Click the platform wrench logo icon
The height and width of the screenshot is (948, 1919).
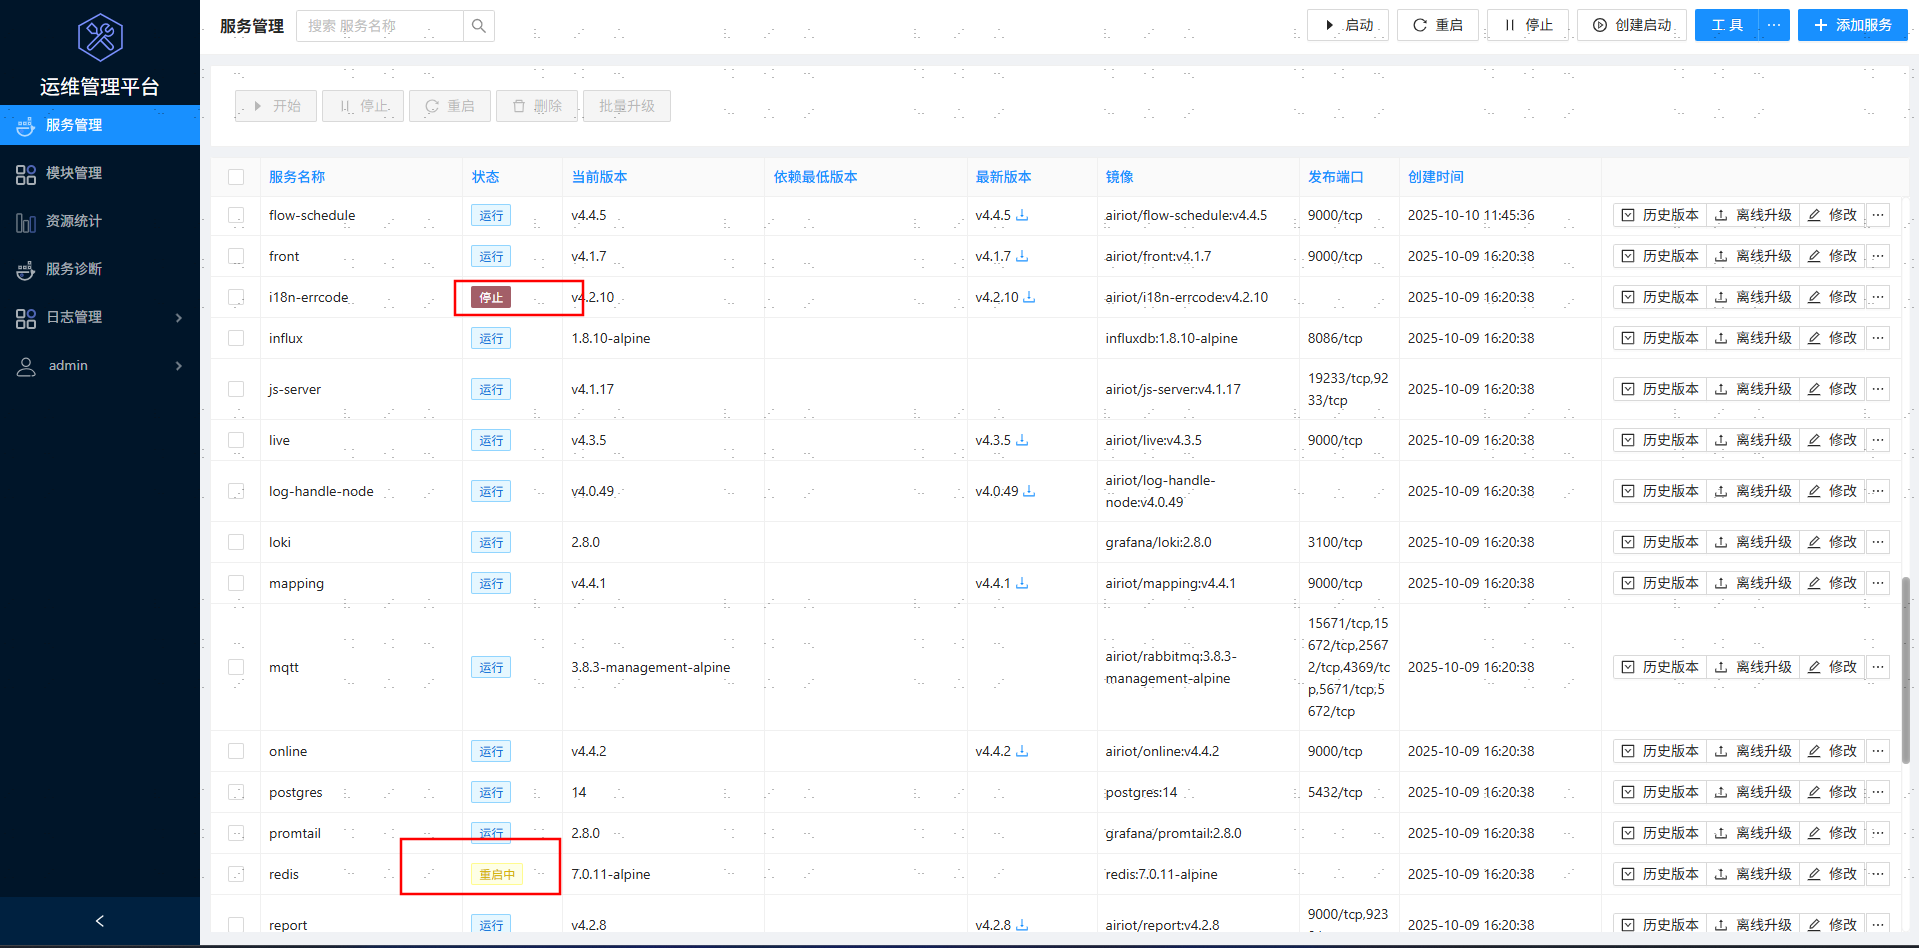pyautogui.click(x=100, y=38)
